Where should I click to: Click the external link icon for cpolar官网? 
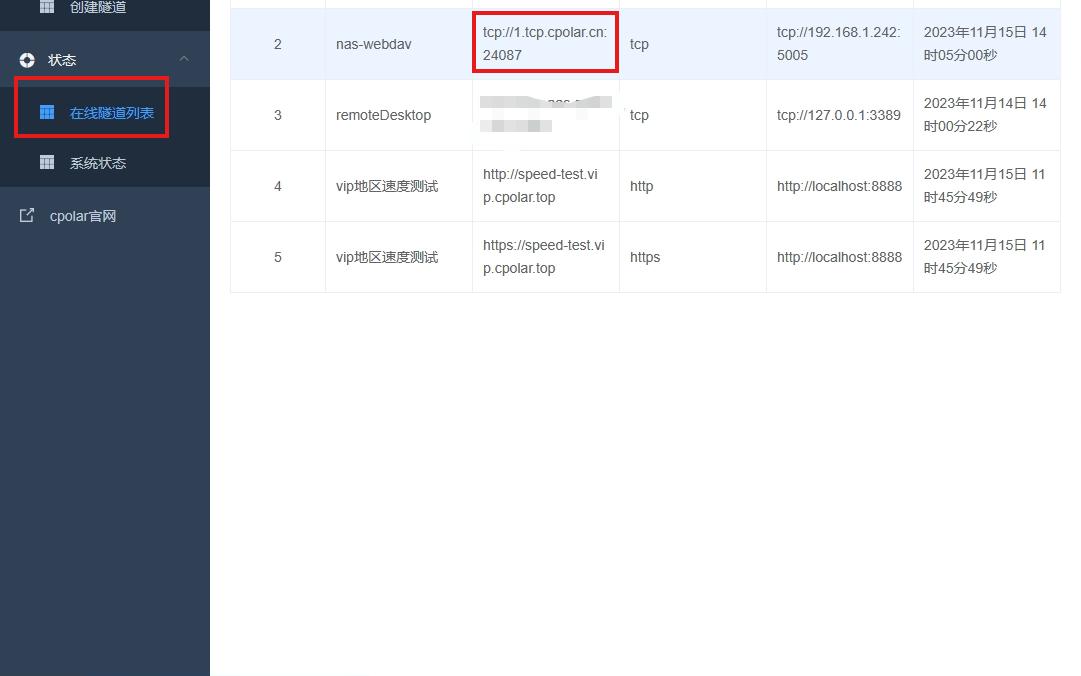coord(26,216)
